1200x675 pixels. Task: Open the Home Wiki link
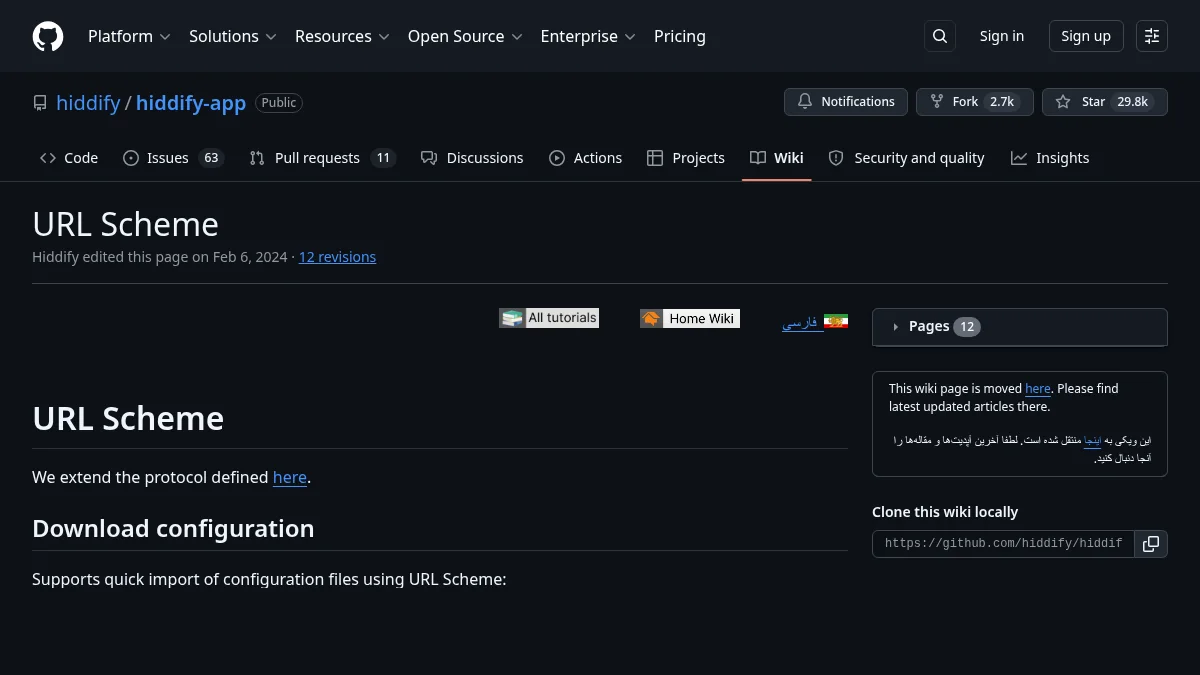690,319
